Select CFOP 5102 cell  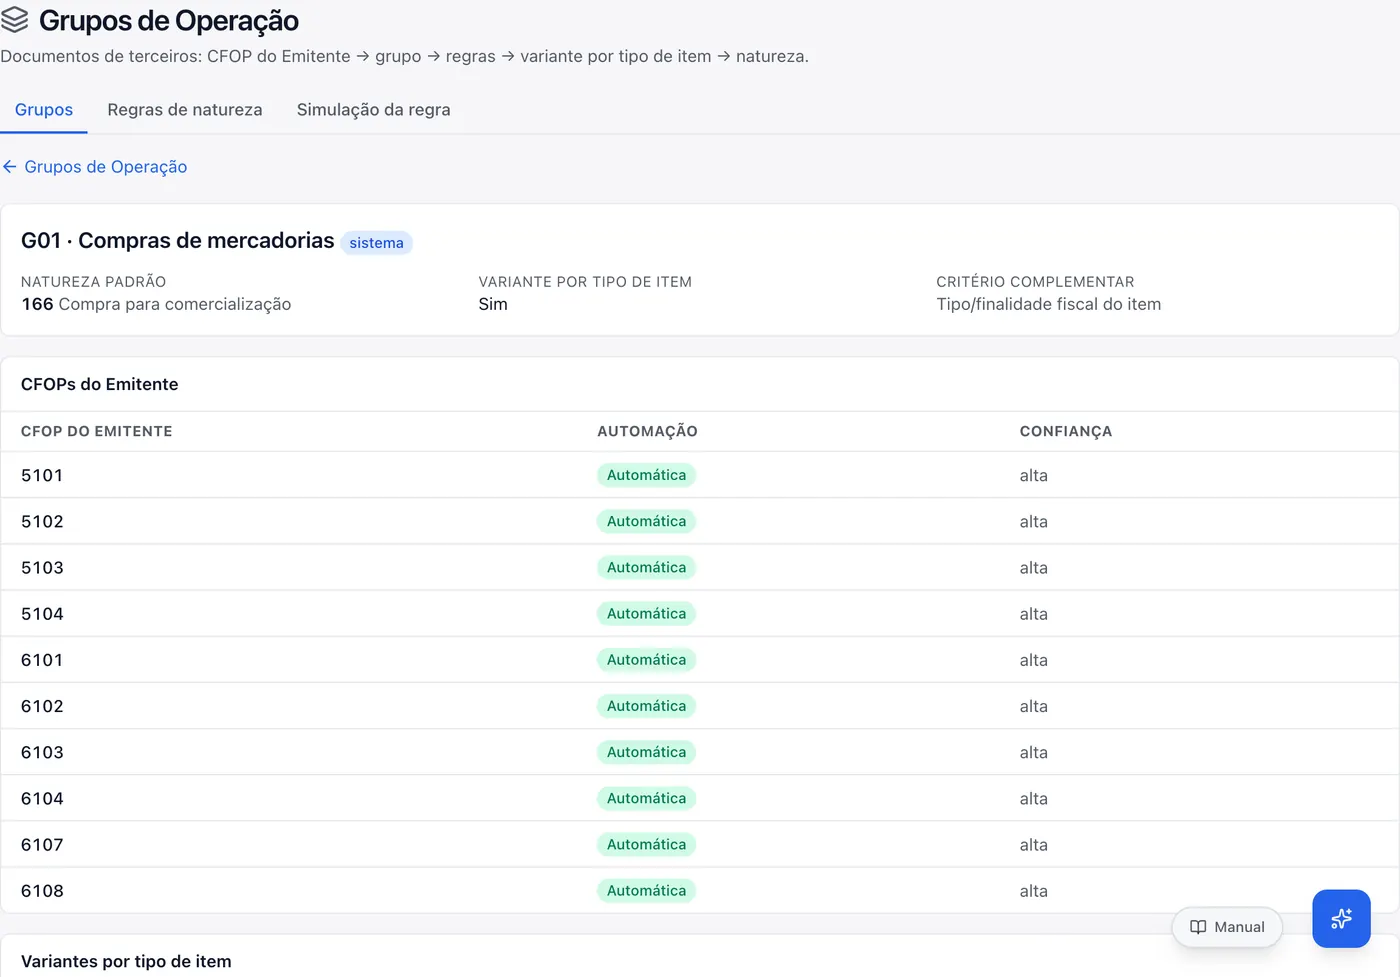coord(42,521)
